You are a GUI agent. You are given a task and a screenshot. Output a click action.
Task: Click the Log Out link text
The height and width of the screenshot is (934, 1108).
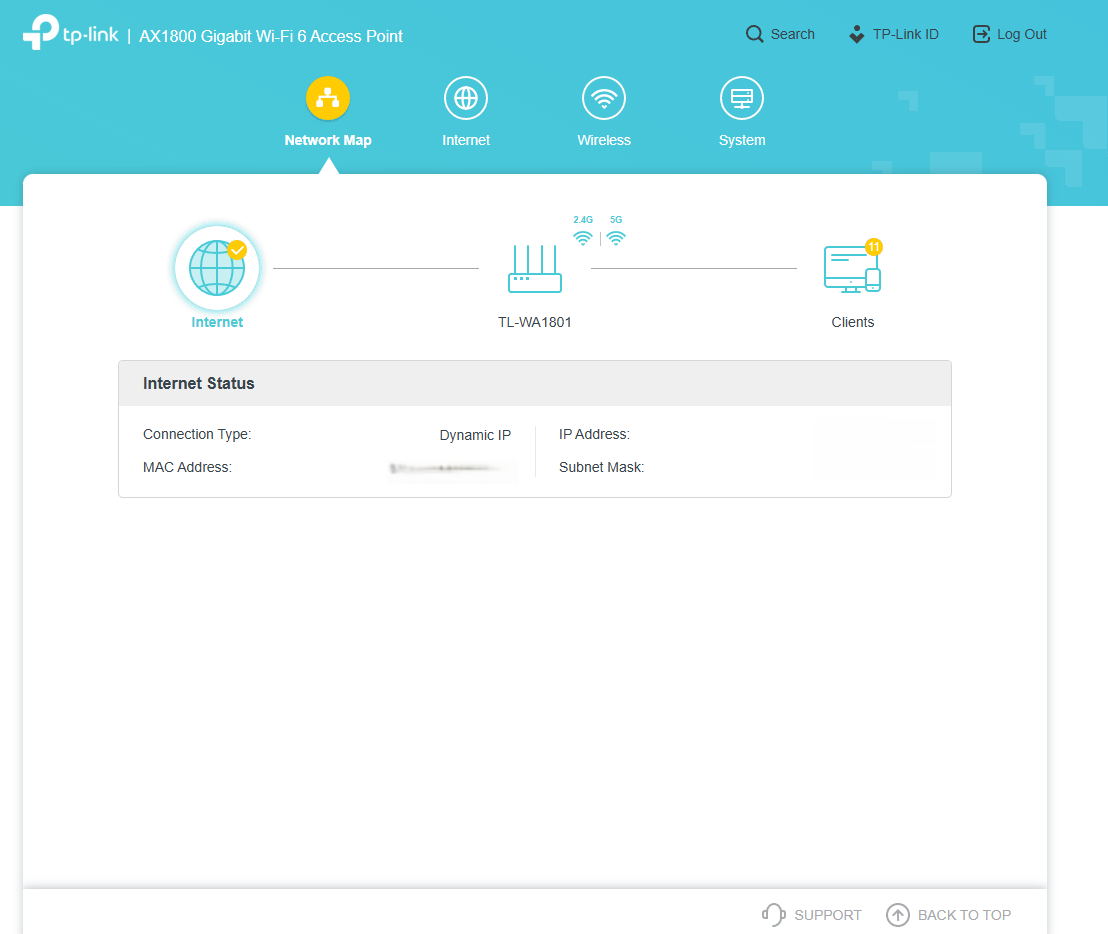pyautogui.click(x=1022, y=34)
